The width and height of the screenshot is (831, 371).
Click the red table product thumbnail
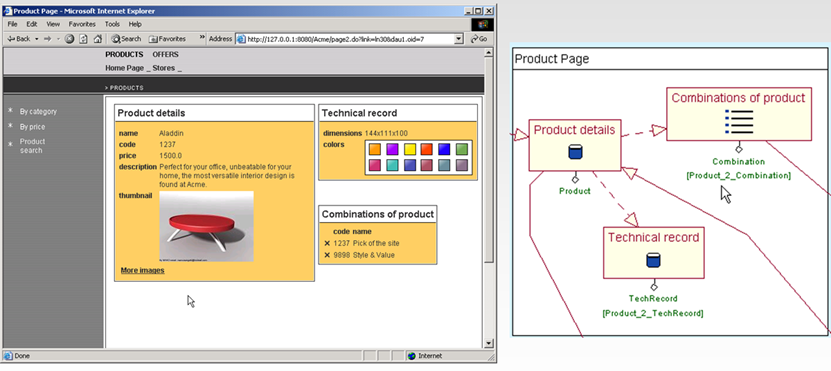(x=206, y=226)
